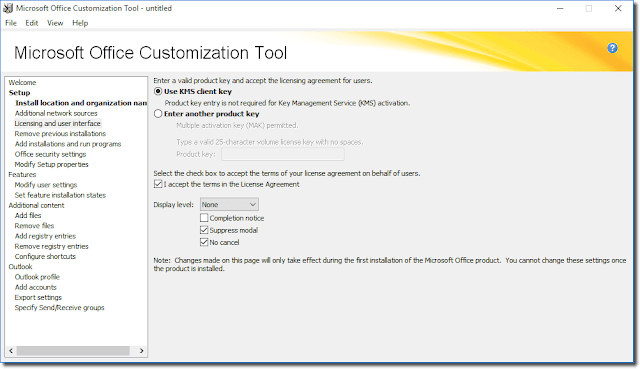Enable the Completion notice checkbox
Viewport: 640px width, 369px height.
point(204,218)
